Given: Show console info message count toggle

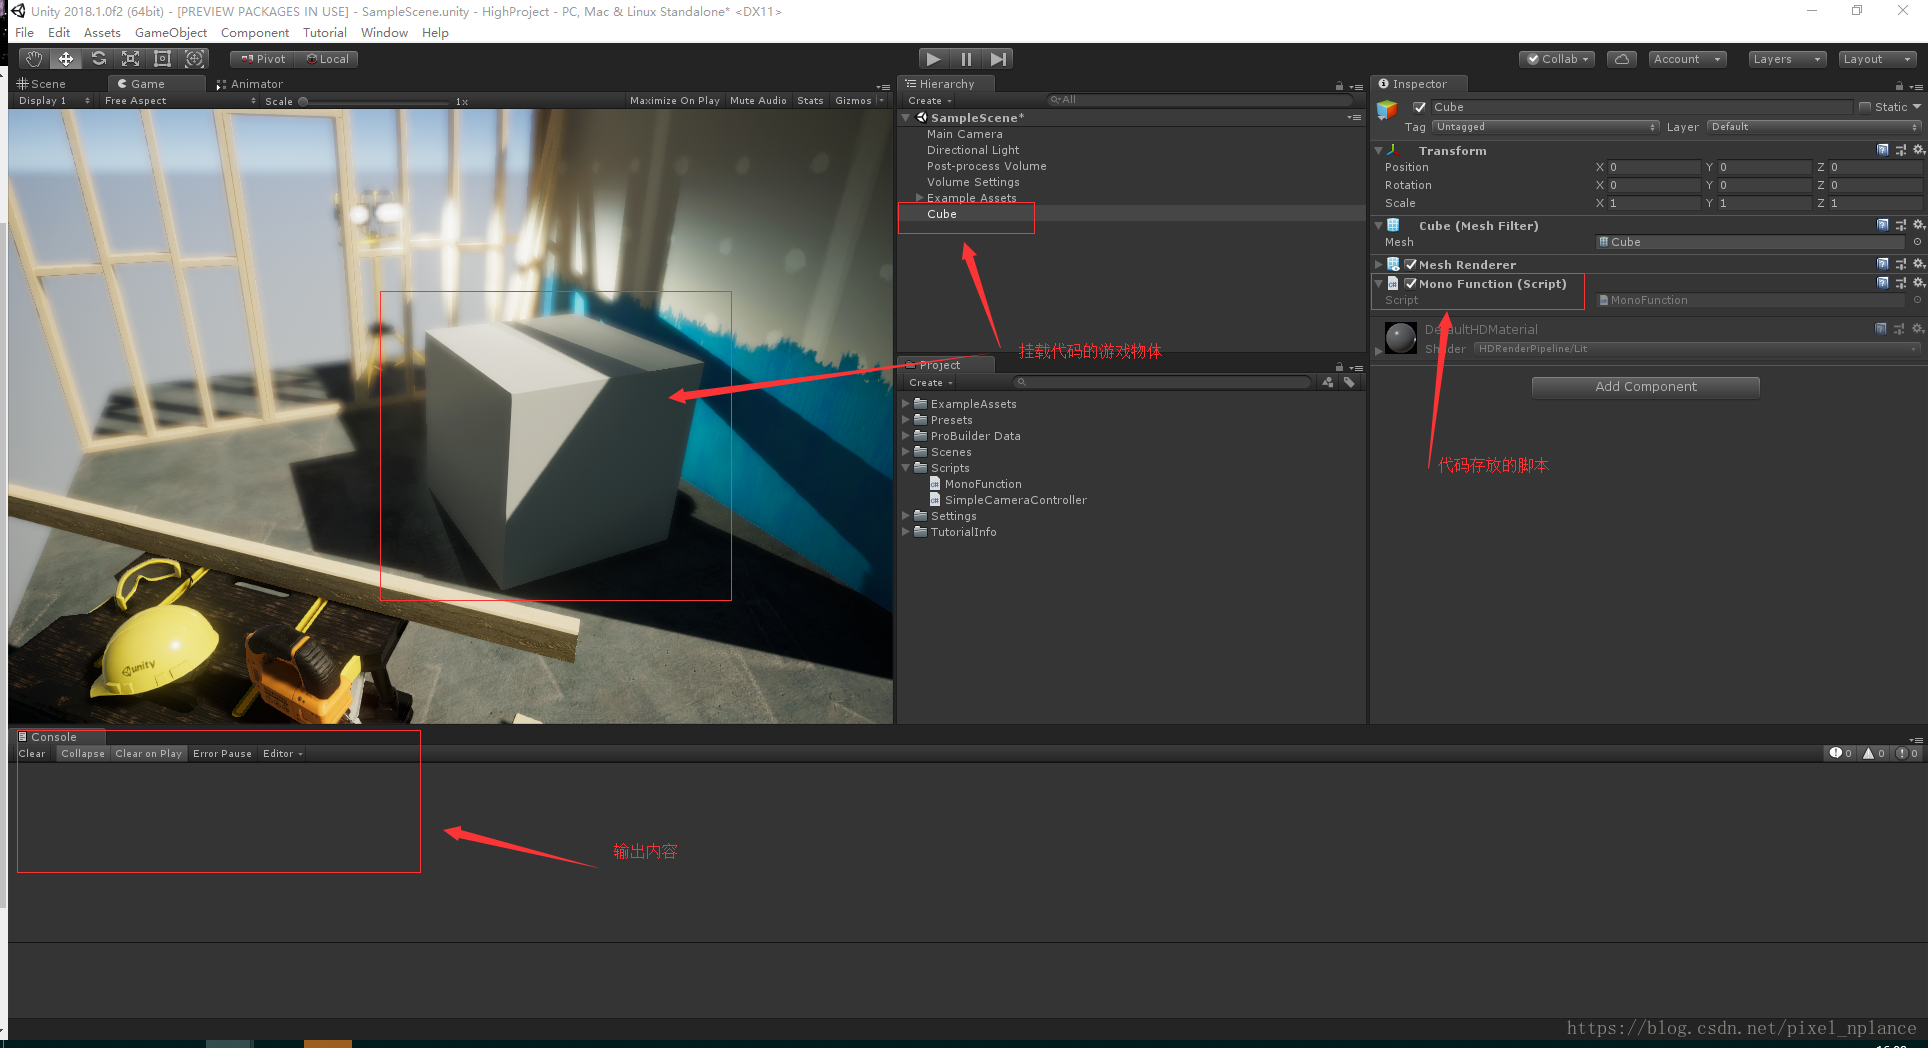Looking at the screenshot, I should (1841, 753).
